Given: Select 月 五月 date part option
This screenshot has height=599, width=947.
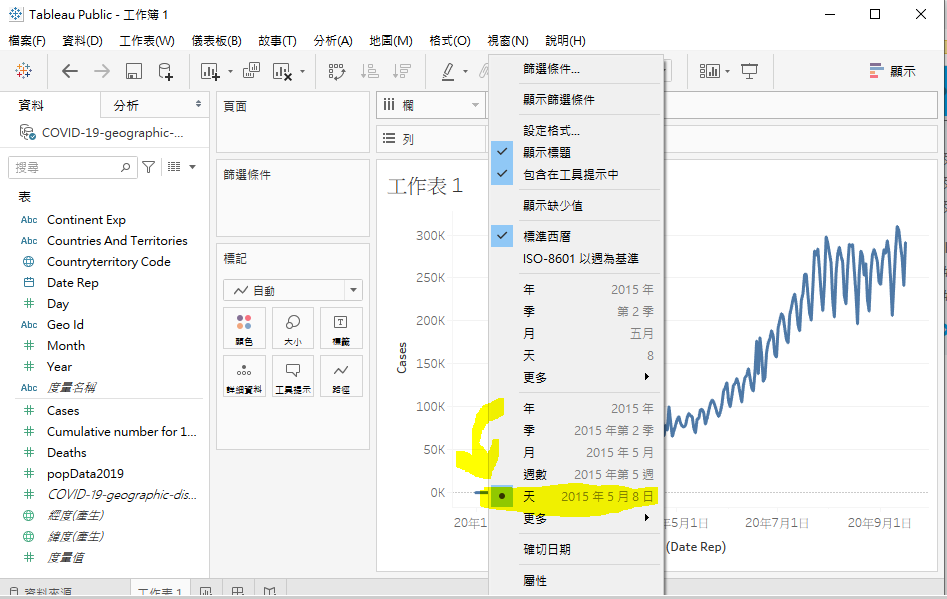Looking at the screenshot, I should pyautogui.click(x=576, y=333).
